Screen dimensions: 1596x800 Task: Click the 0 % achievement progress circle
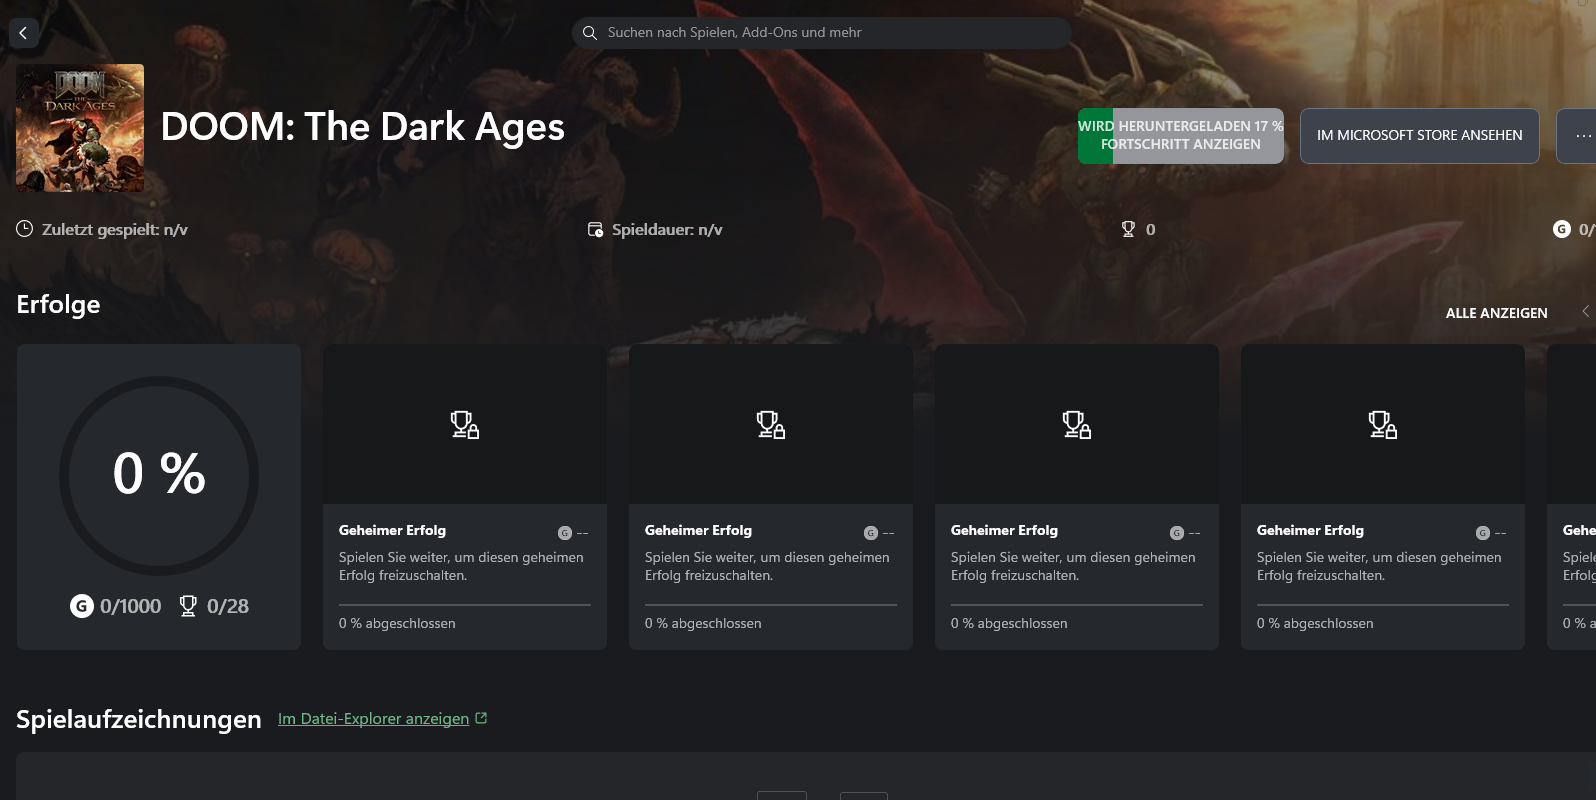(x=159, y=475)
